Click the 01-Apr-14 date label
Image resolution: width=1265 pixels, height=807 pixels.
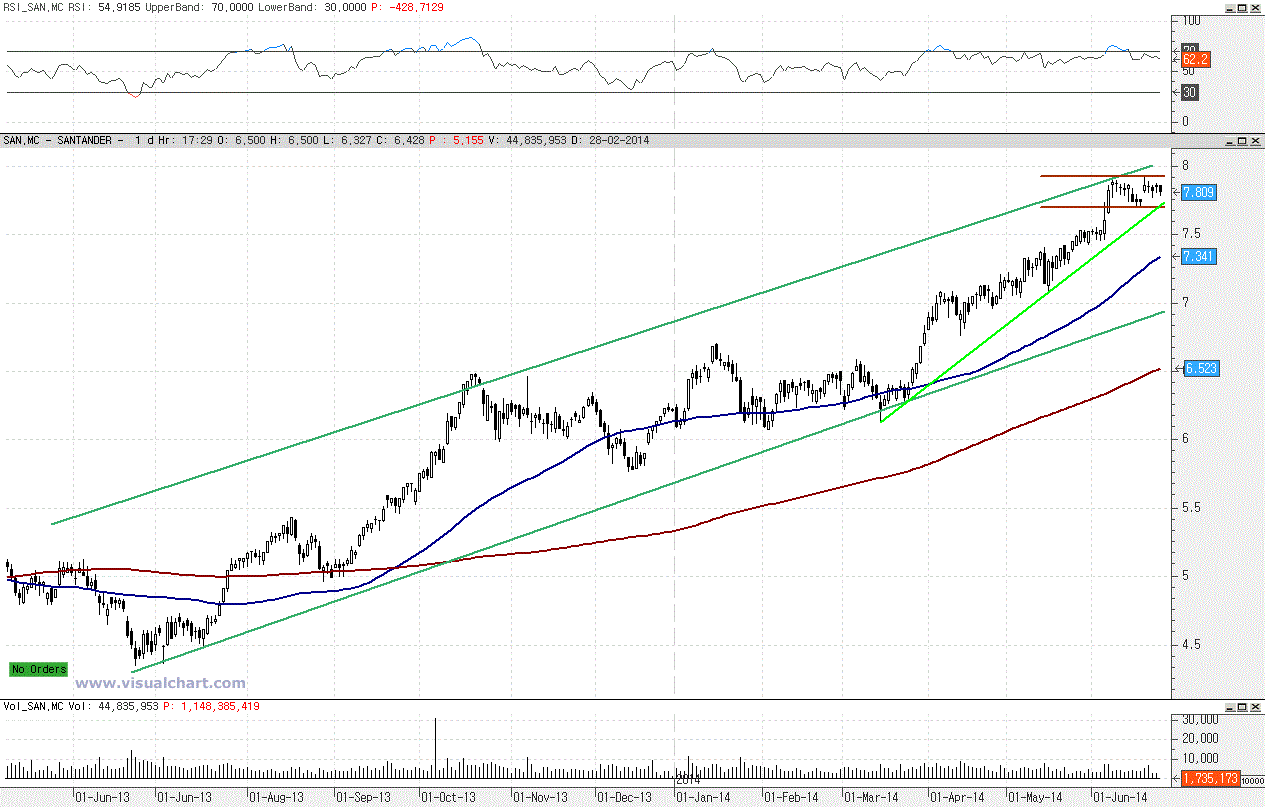[x=957, y=798]
